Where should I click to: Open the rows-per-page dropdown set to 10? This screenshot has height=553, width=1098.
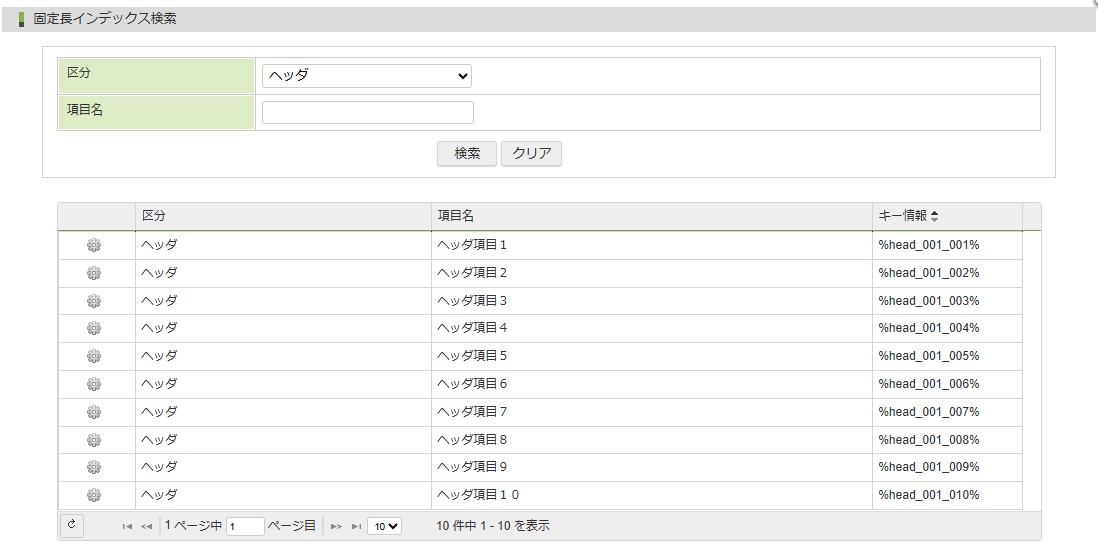pyautogui.click(x=384, y=526)
